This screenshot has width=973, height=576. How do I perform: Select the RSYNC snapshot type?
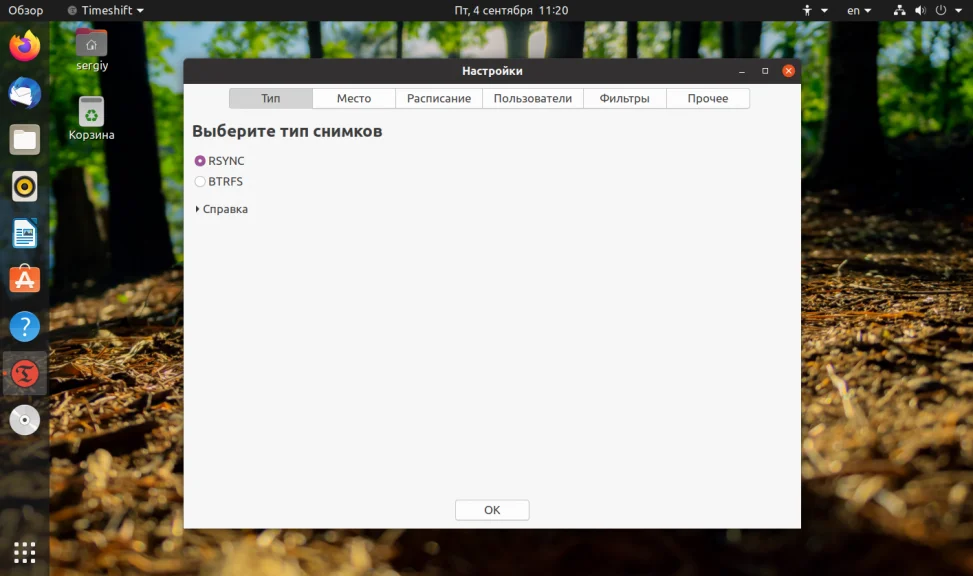click(x=220, y=161)
